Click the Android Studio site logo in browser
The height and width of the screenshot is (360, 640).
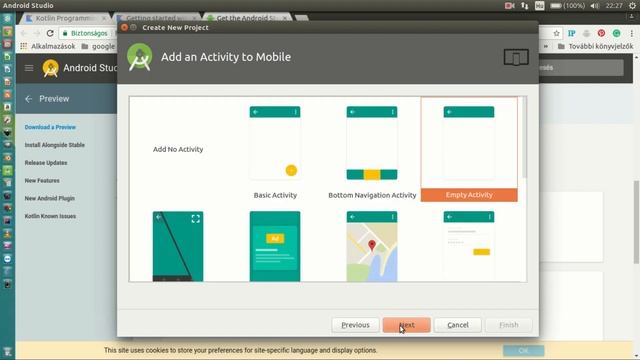pyautogui.click(x=51, y=68)
